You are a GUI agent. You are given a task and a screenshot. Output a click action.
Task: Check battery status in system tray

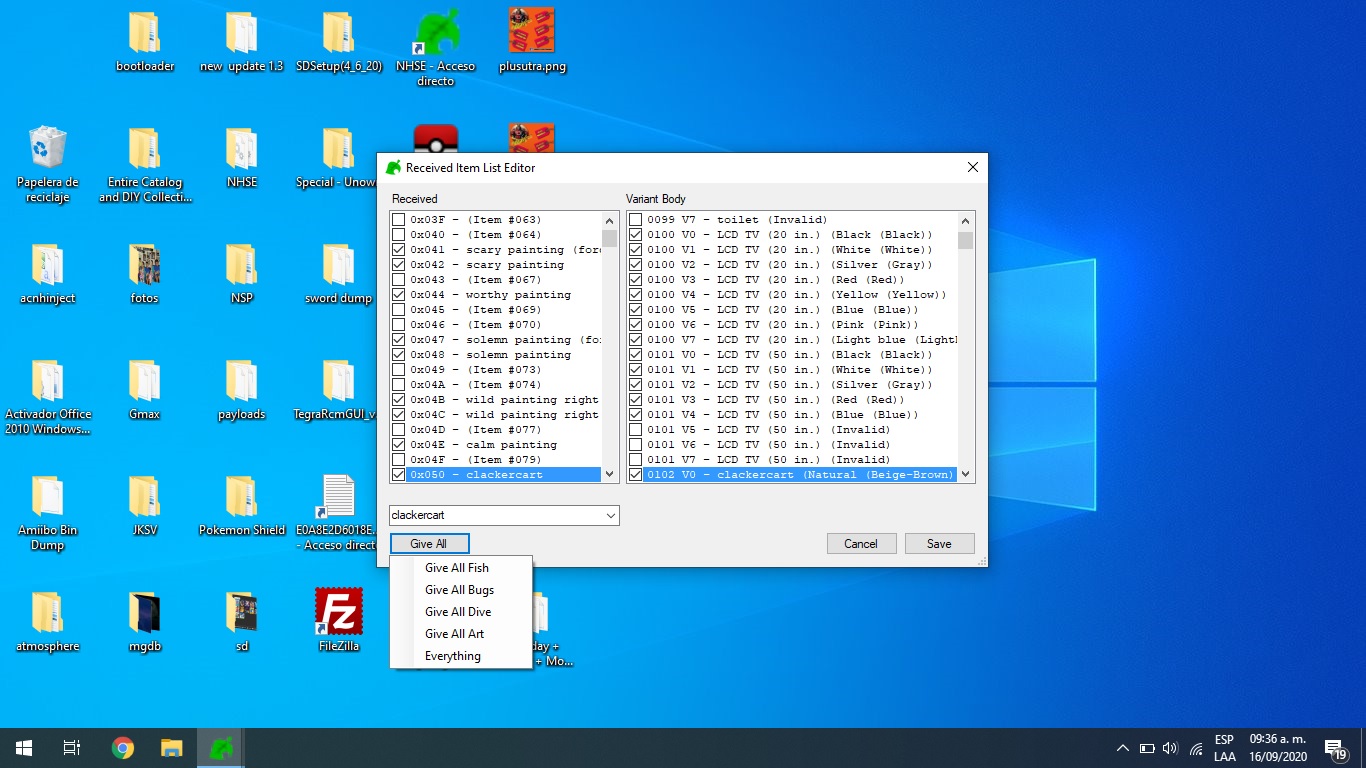[1147, 748]
